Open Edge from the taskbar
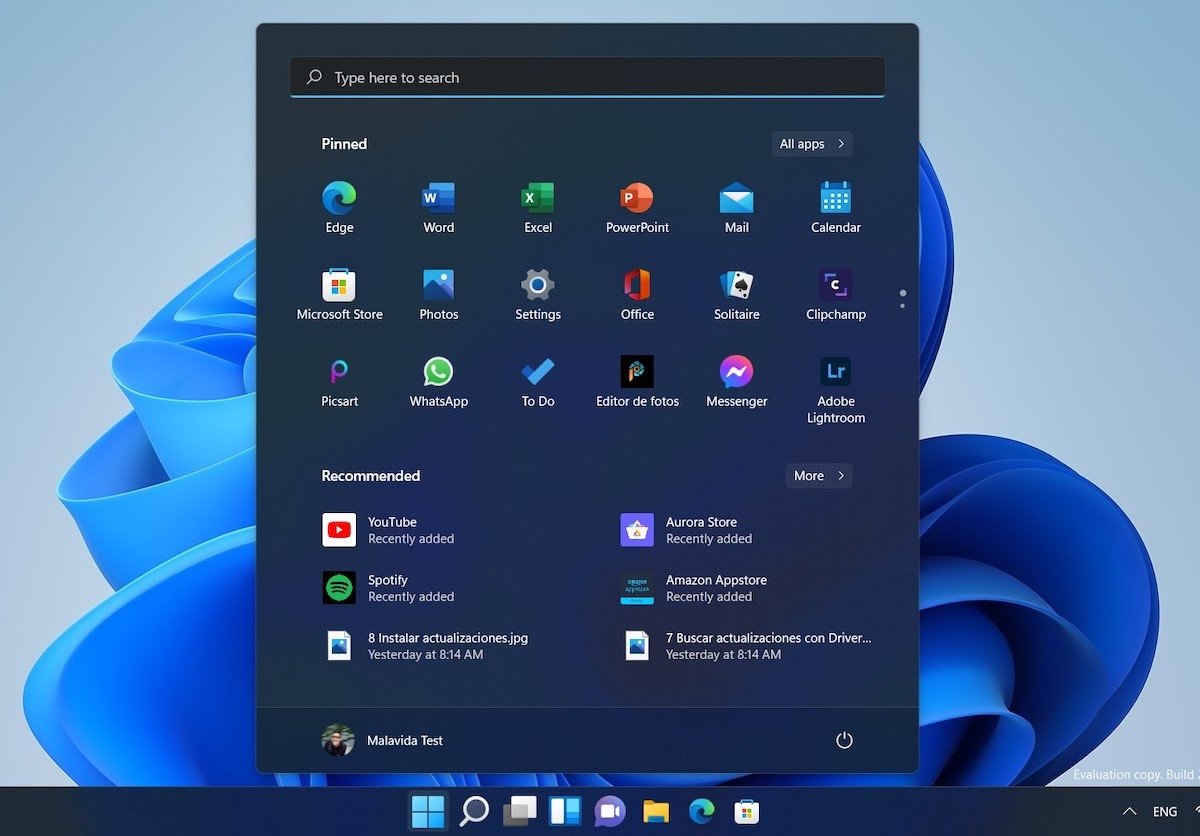This screenshot has width=1200, height=836. click(x=702, y=811)
